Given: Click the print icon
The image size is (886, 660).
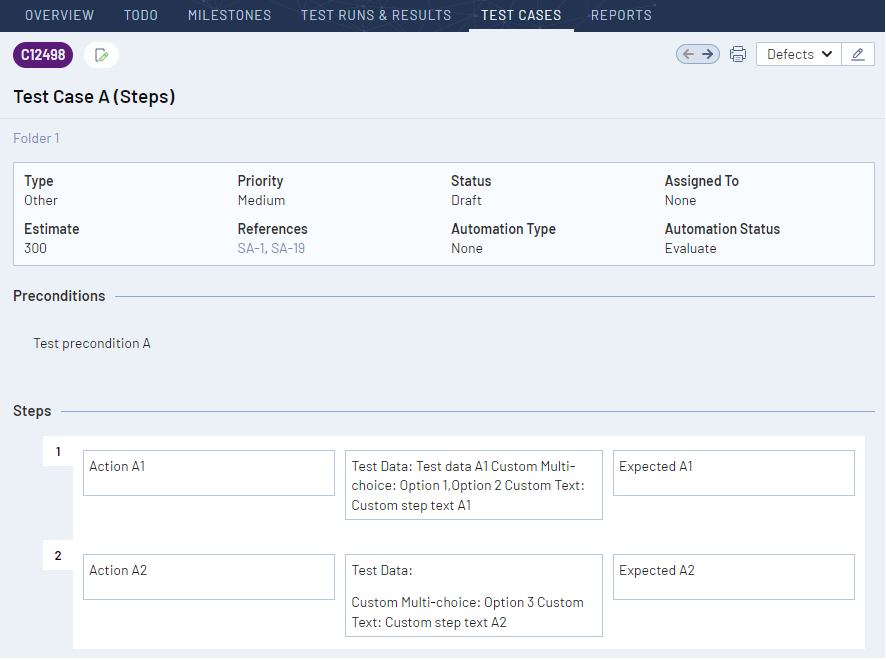Looking at the screenshot, I should pyautogui.click(x=738, y=54).
